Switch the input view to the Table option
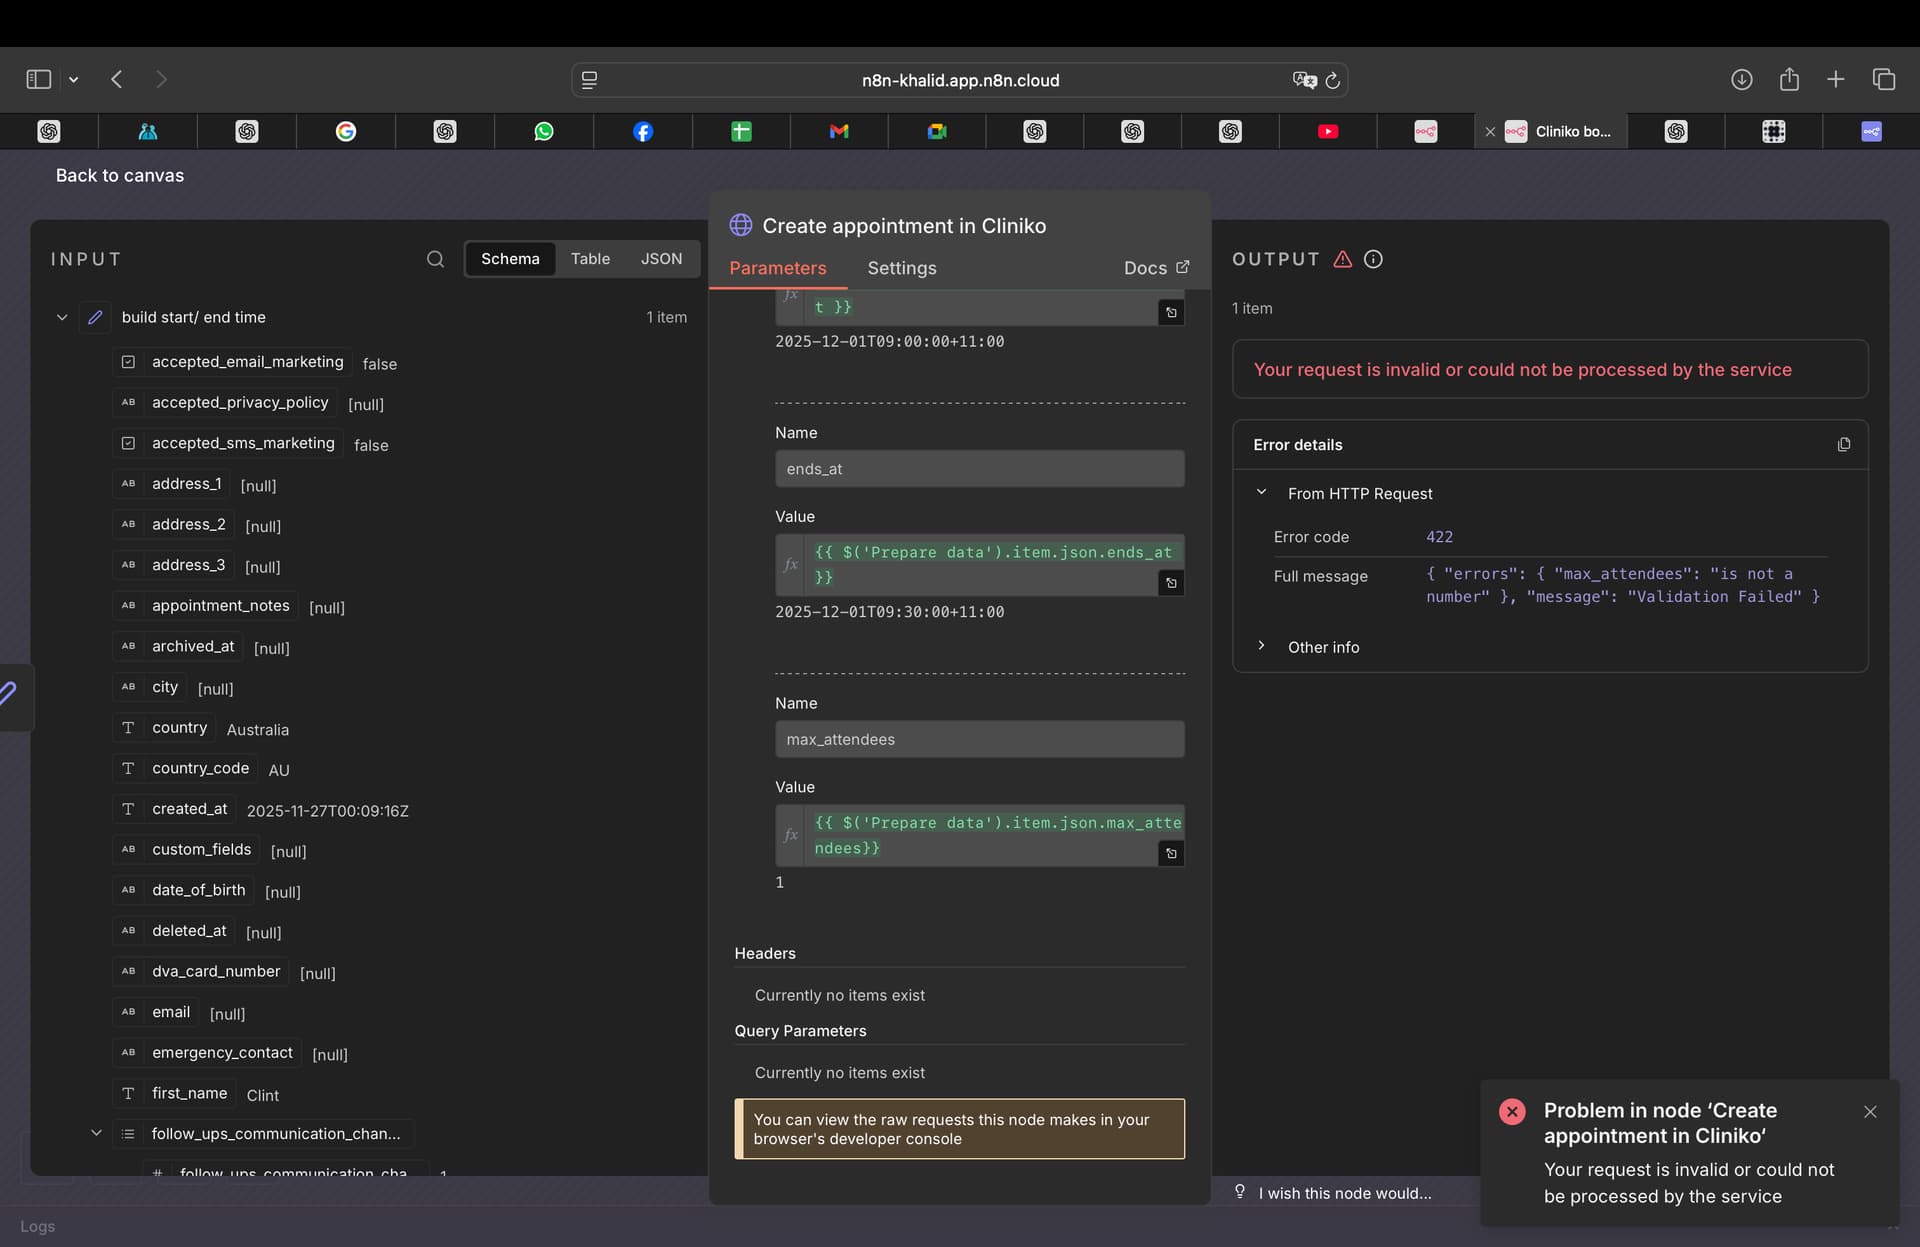The image size is (1920, 1247). [590, 259]
